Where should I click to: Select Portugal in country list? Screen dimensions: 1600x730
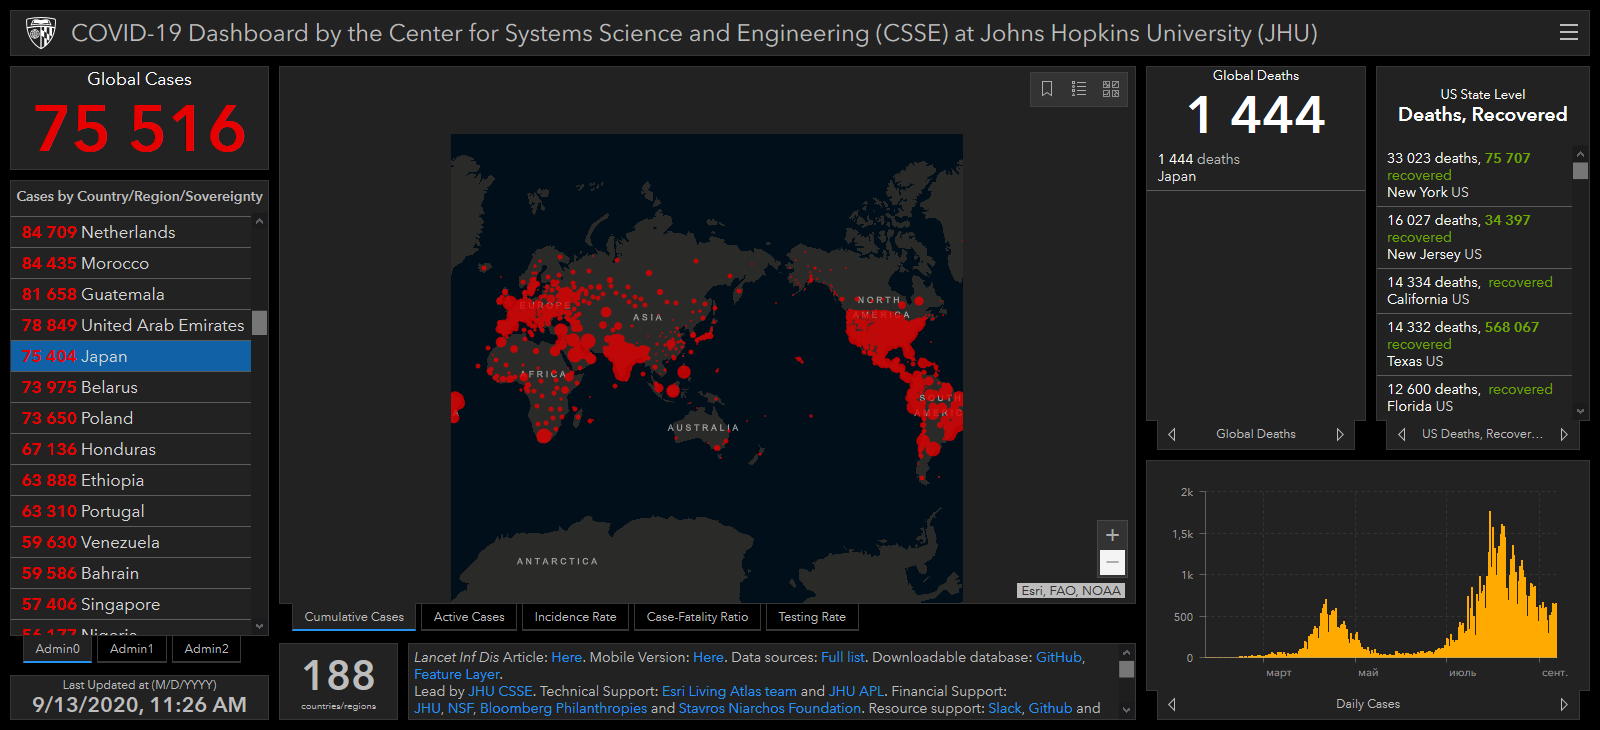point(131,511)
